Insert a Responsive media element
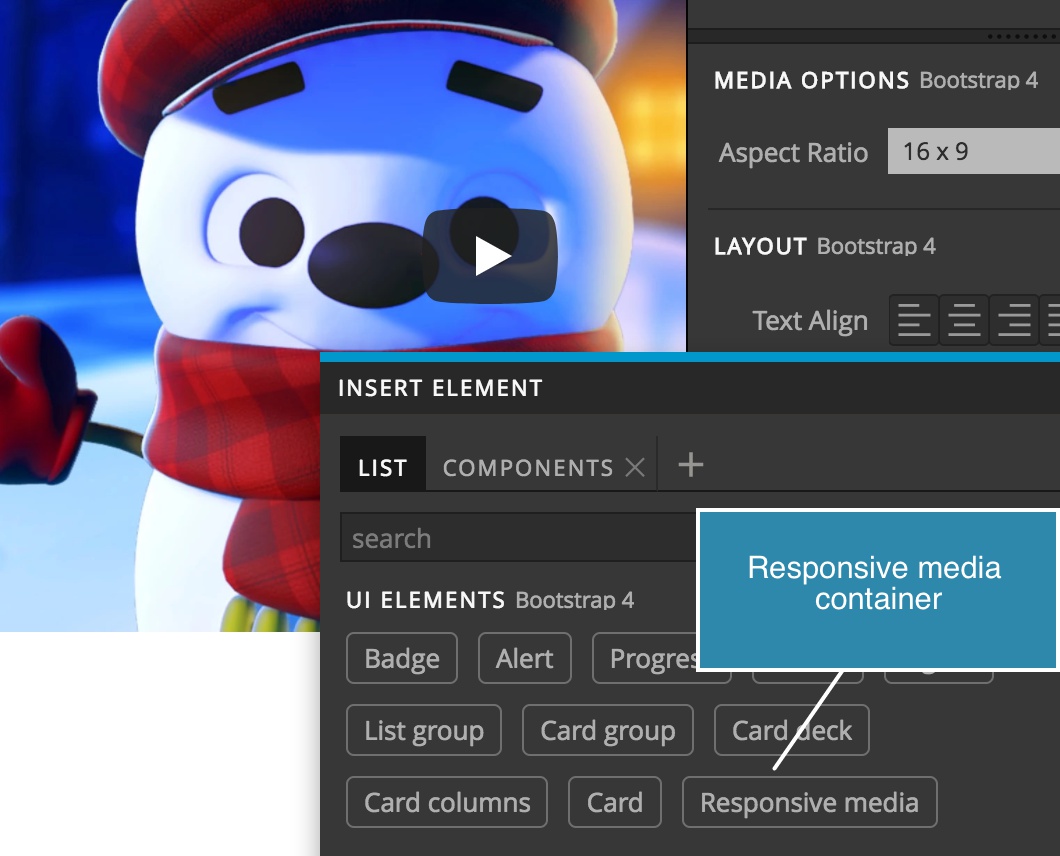1060x856 pixels. 809,803
